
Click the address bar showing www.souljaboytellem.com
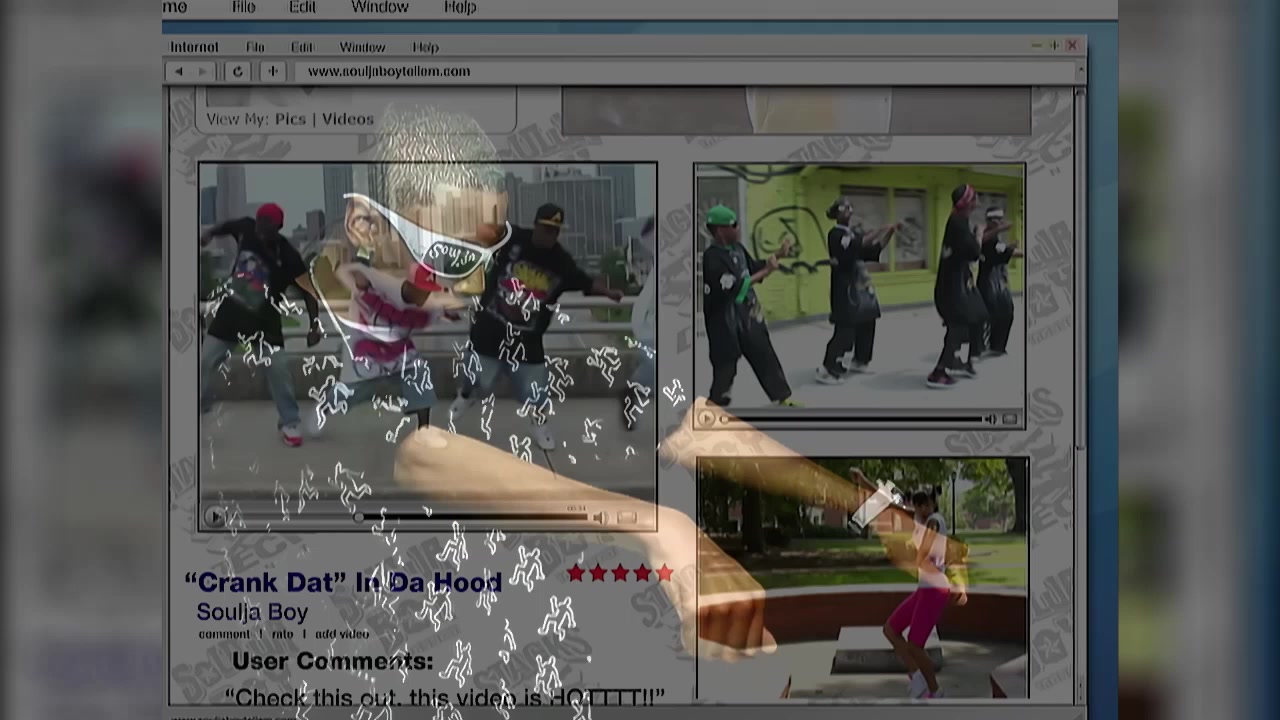pos(388,71)
